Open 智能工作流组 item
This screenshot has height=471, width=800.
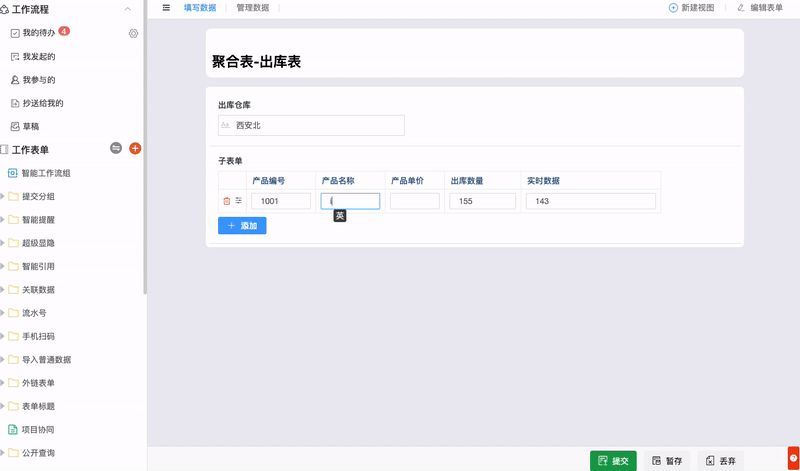click(45, 173)
